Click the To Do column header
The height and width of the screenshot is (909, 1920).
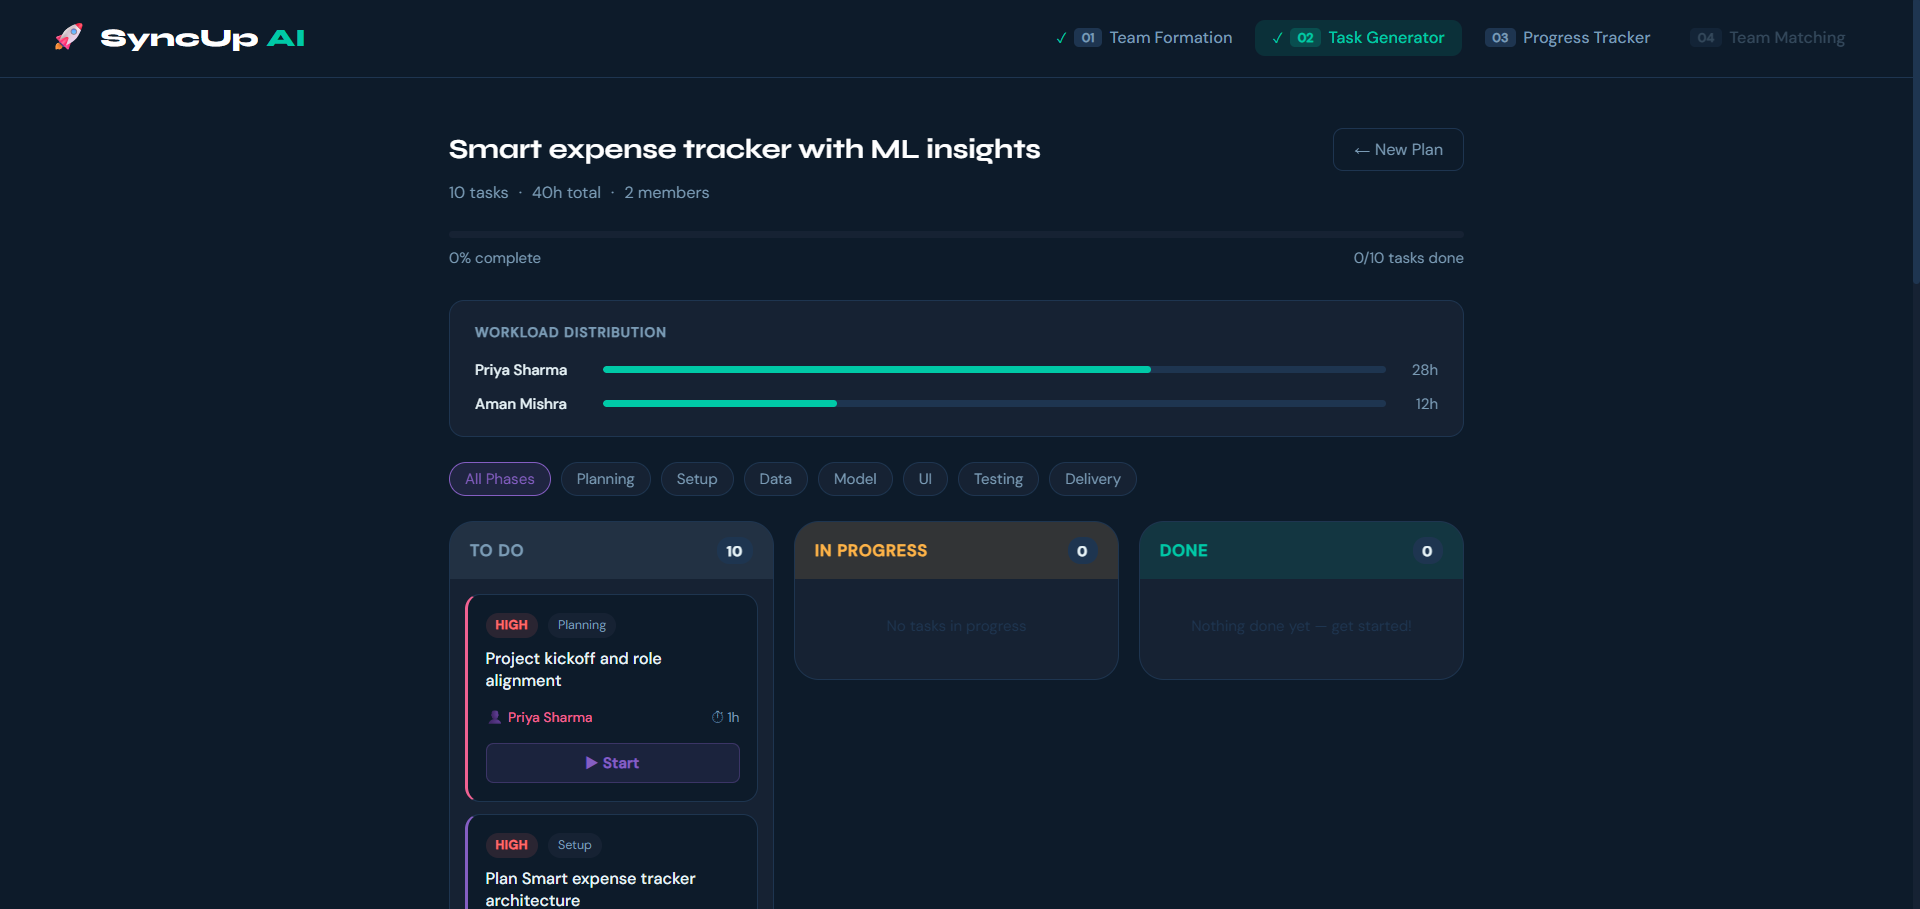click(x=611, y=550)
